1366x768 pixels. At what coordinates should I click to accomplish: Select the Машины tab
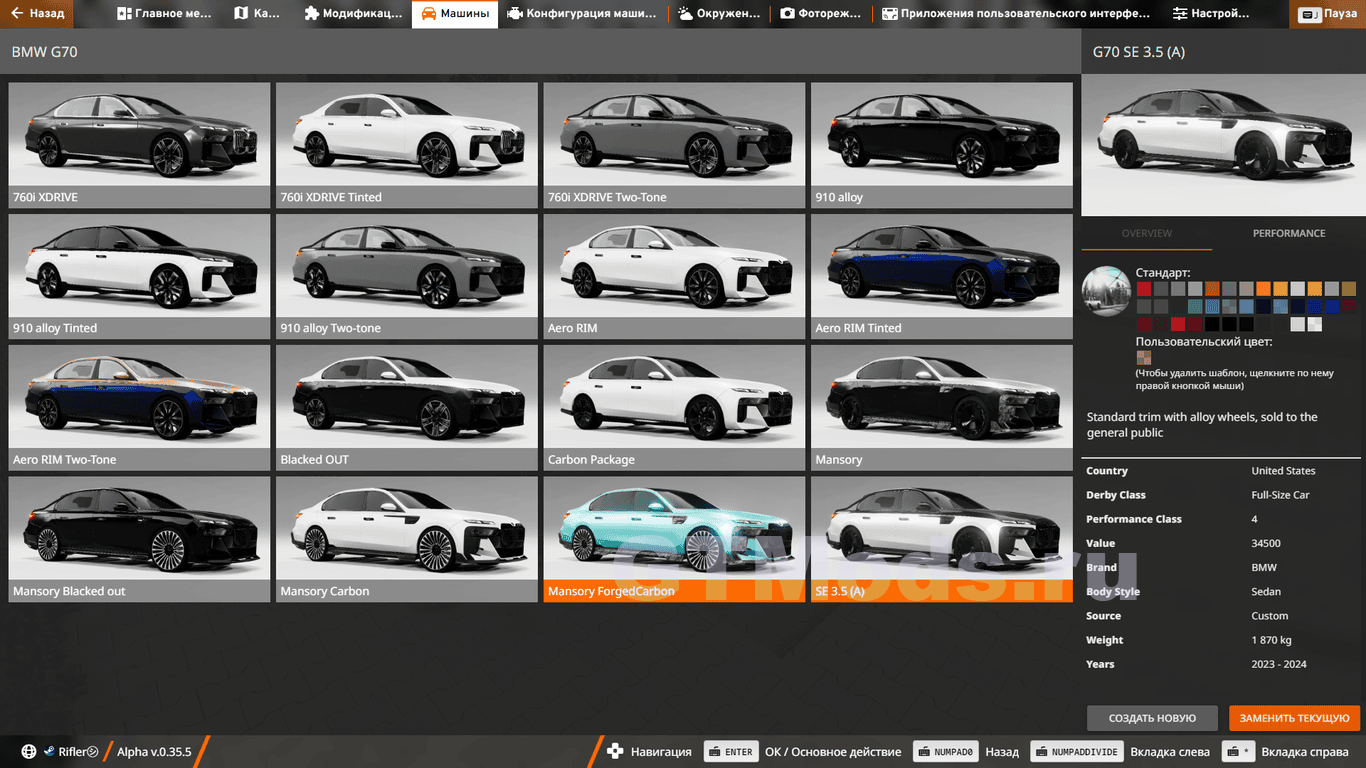pyautogui.click(x=455, y=14)
